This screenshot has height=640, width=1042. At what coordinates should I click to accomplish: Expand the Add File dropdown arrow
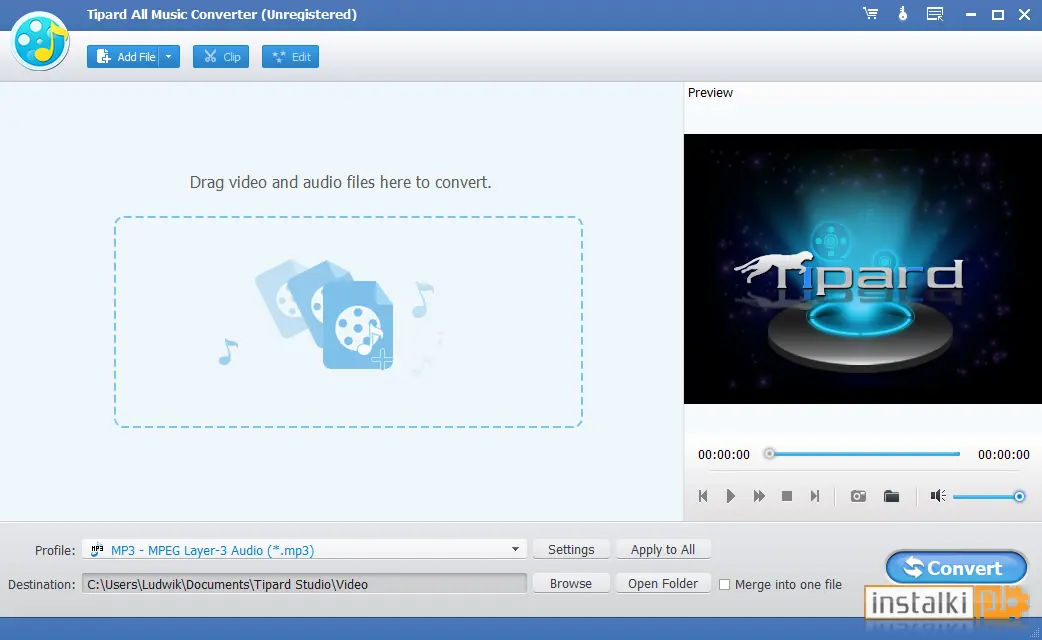pyautogui.click(x=169, y=56)
